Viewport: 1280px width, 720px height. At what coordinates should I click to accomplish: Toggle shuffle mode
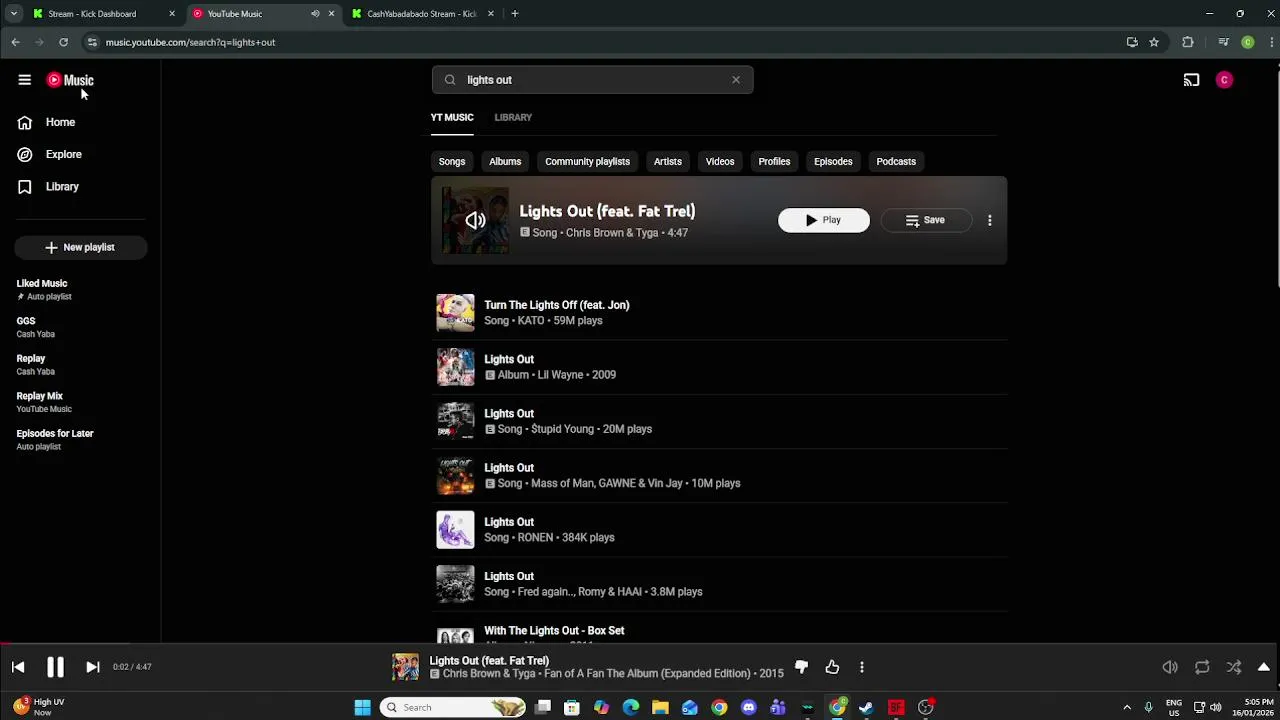pos(1234,667)
